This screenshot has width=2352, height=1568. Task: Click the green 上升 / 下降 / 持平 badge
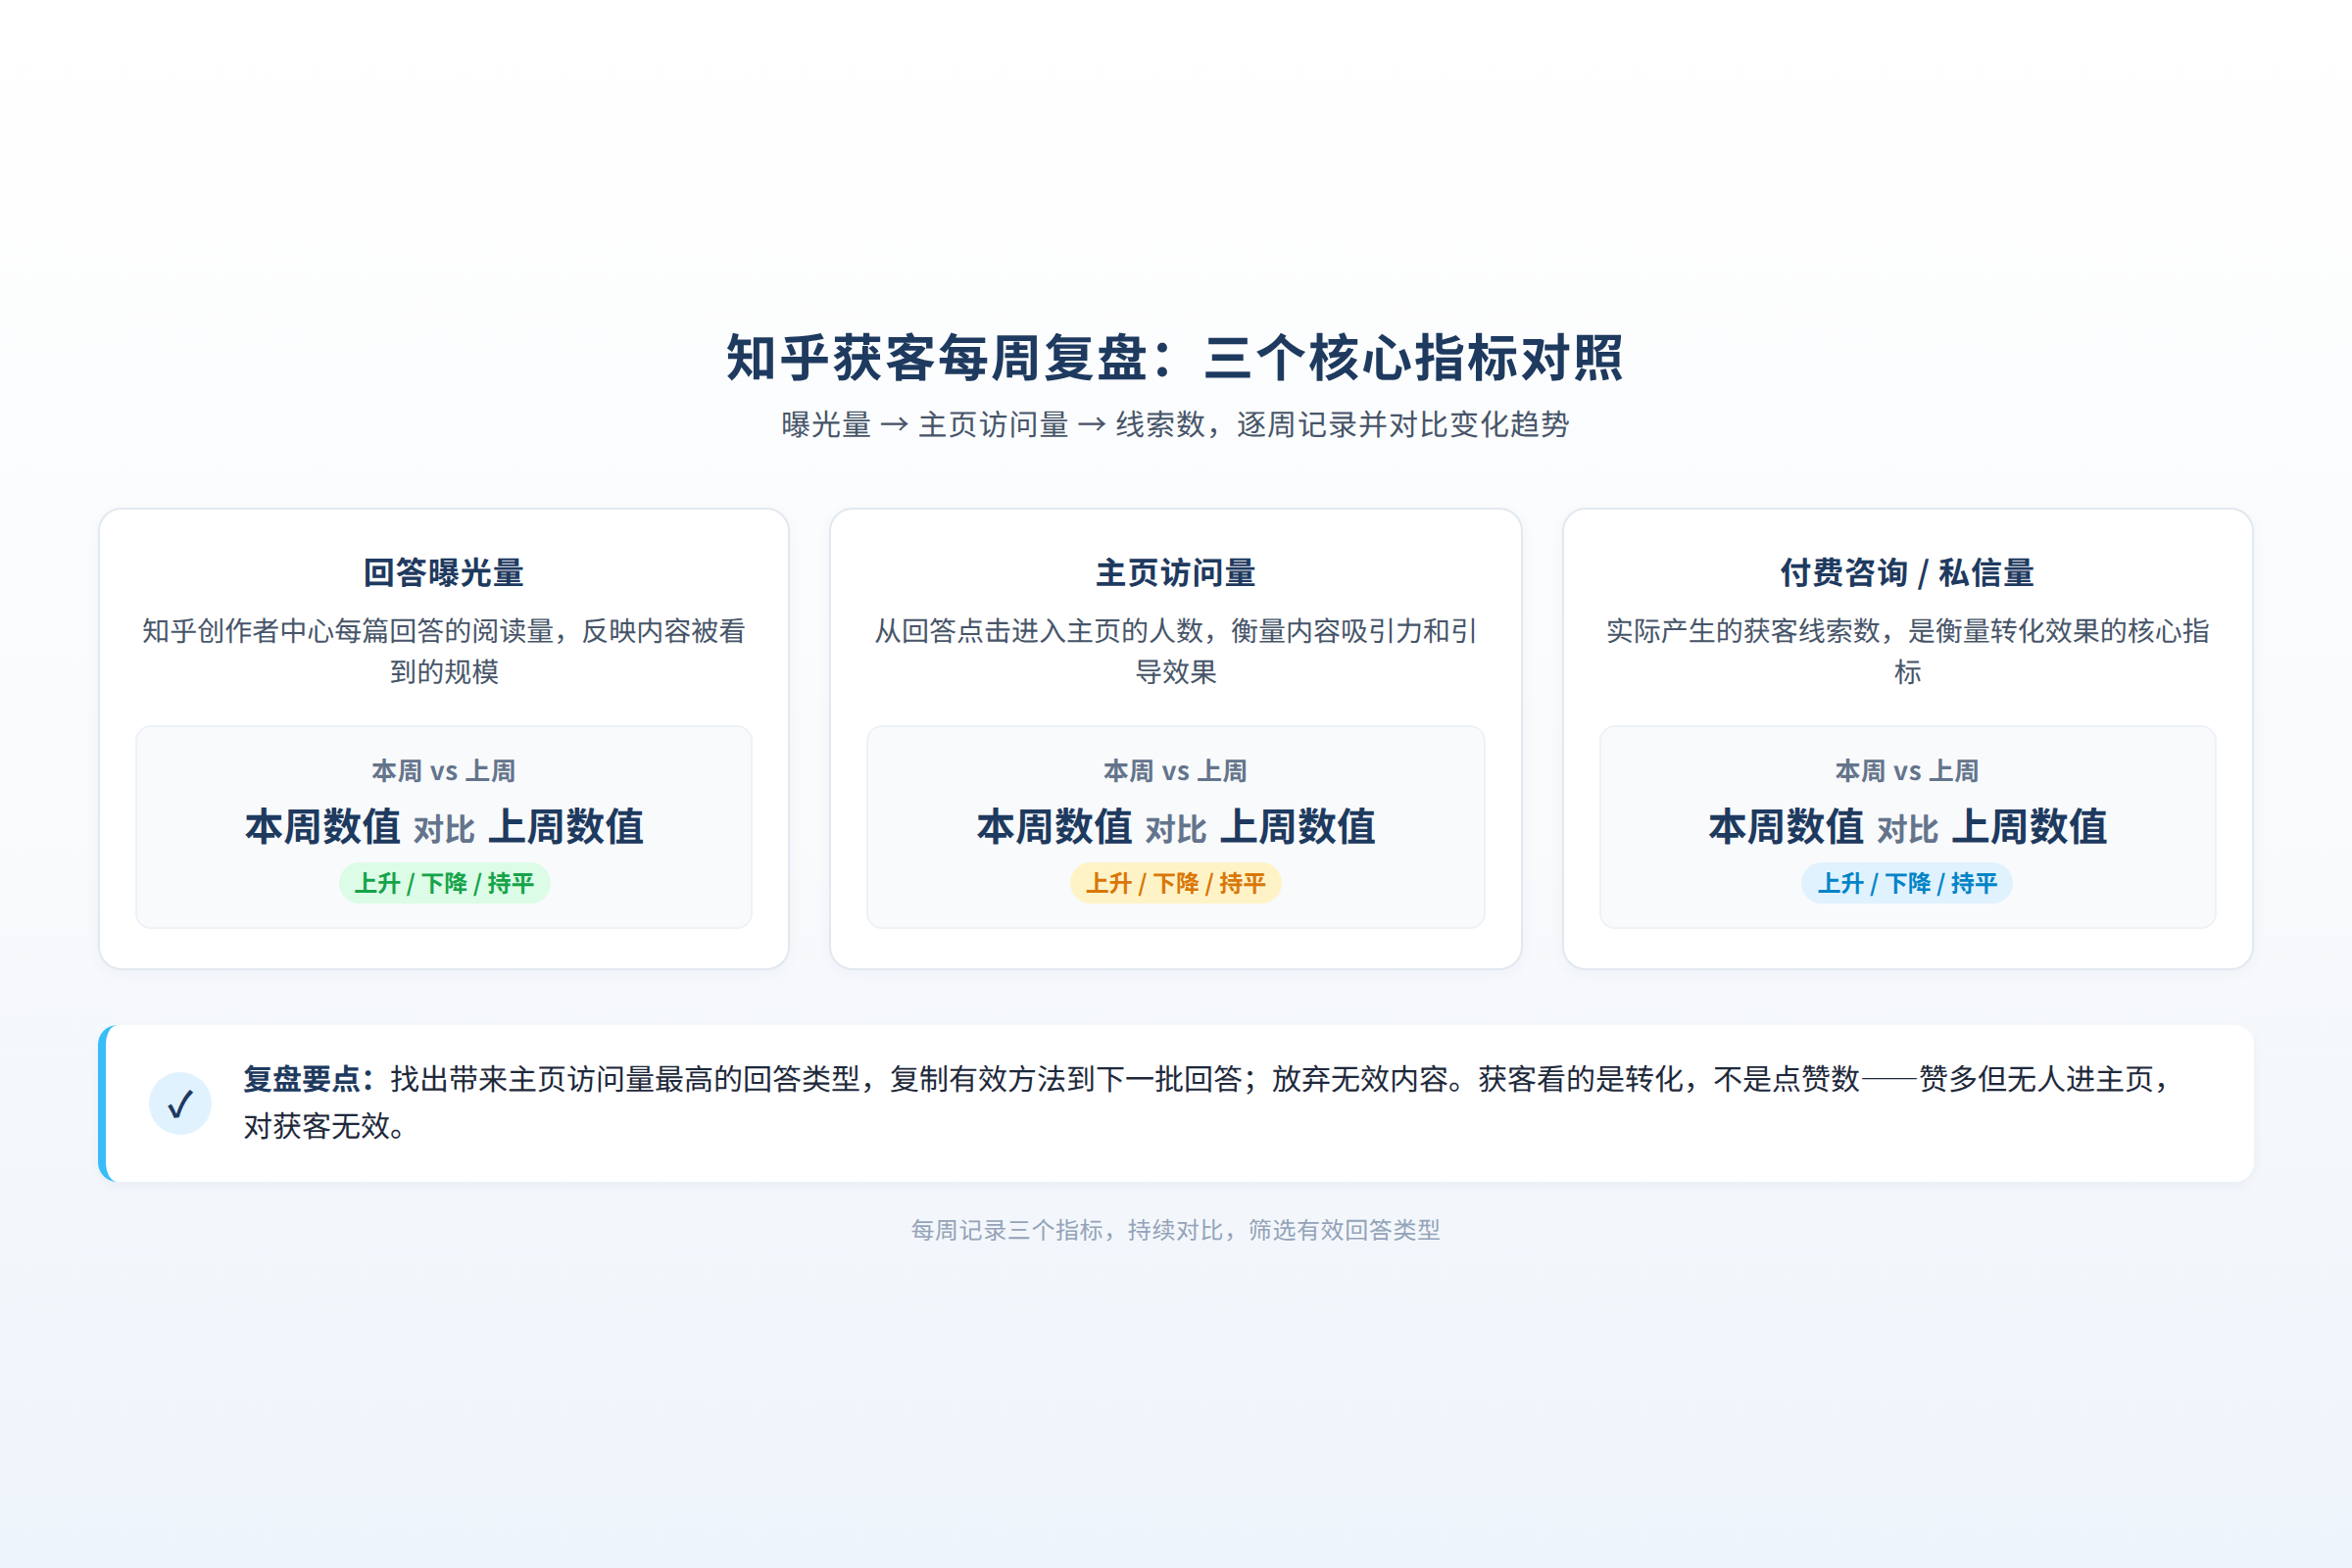coord(444,883)
